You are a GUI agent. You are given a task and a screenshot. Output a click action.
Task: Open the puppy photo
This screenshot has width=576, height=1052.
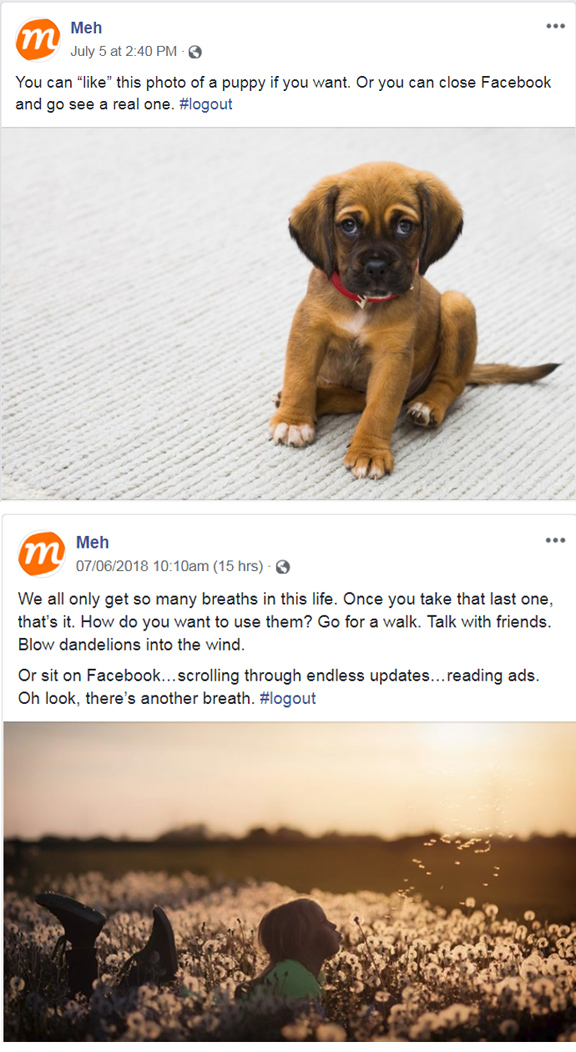pyautogui.click(x=288, y=314)
